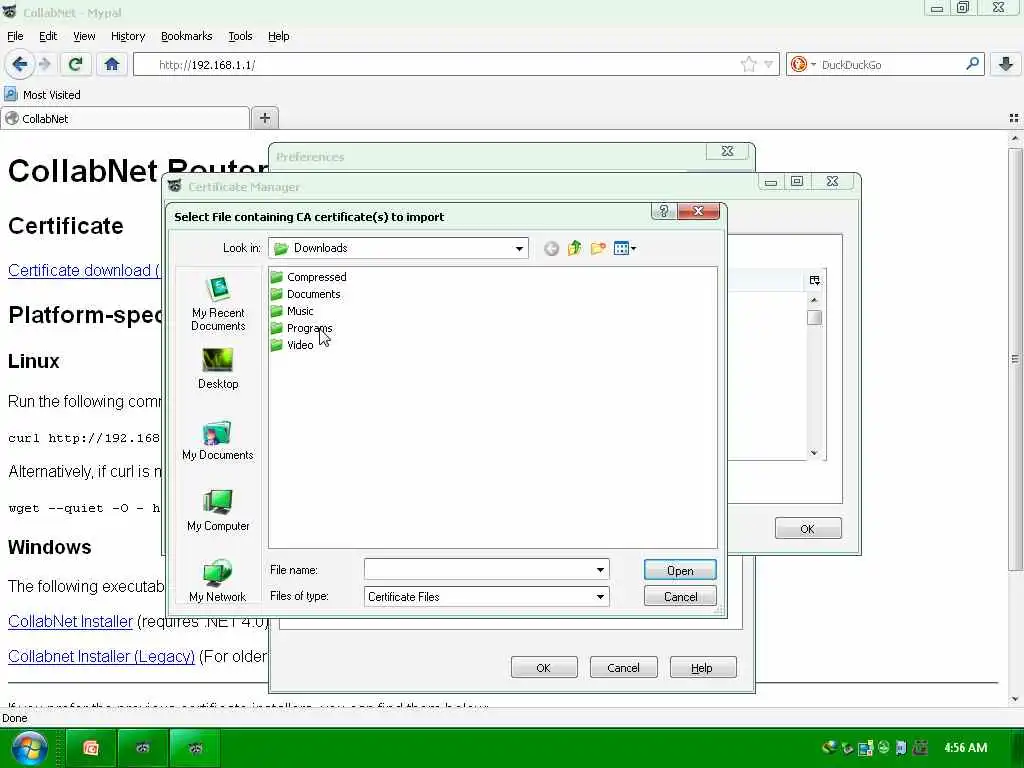This screenshot has width=1024, height=768.
Task: Open the Collabnet Installer (Legacy) link
Action: pyautogui.click(x=101, y=656)
